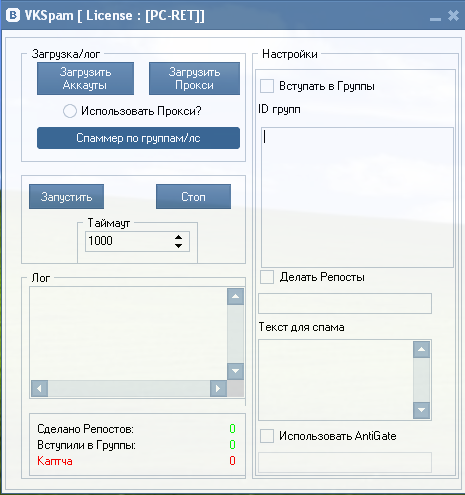Image resolution: width=465 pixels, height=495 pixels.
Task: Open Спаммер по группам/лс
Action: click(138, 138)
